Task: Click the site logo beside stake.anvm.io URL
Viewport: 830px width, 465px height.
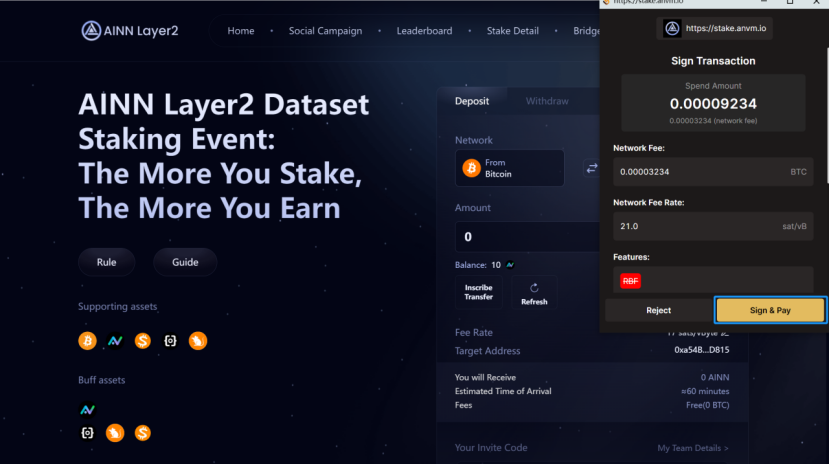Action: (x=672, y=28)
